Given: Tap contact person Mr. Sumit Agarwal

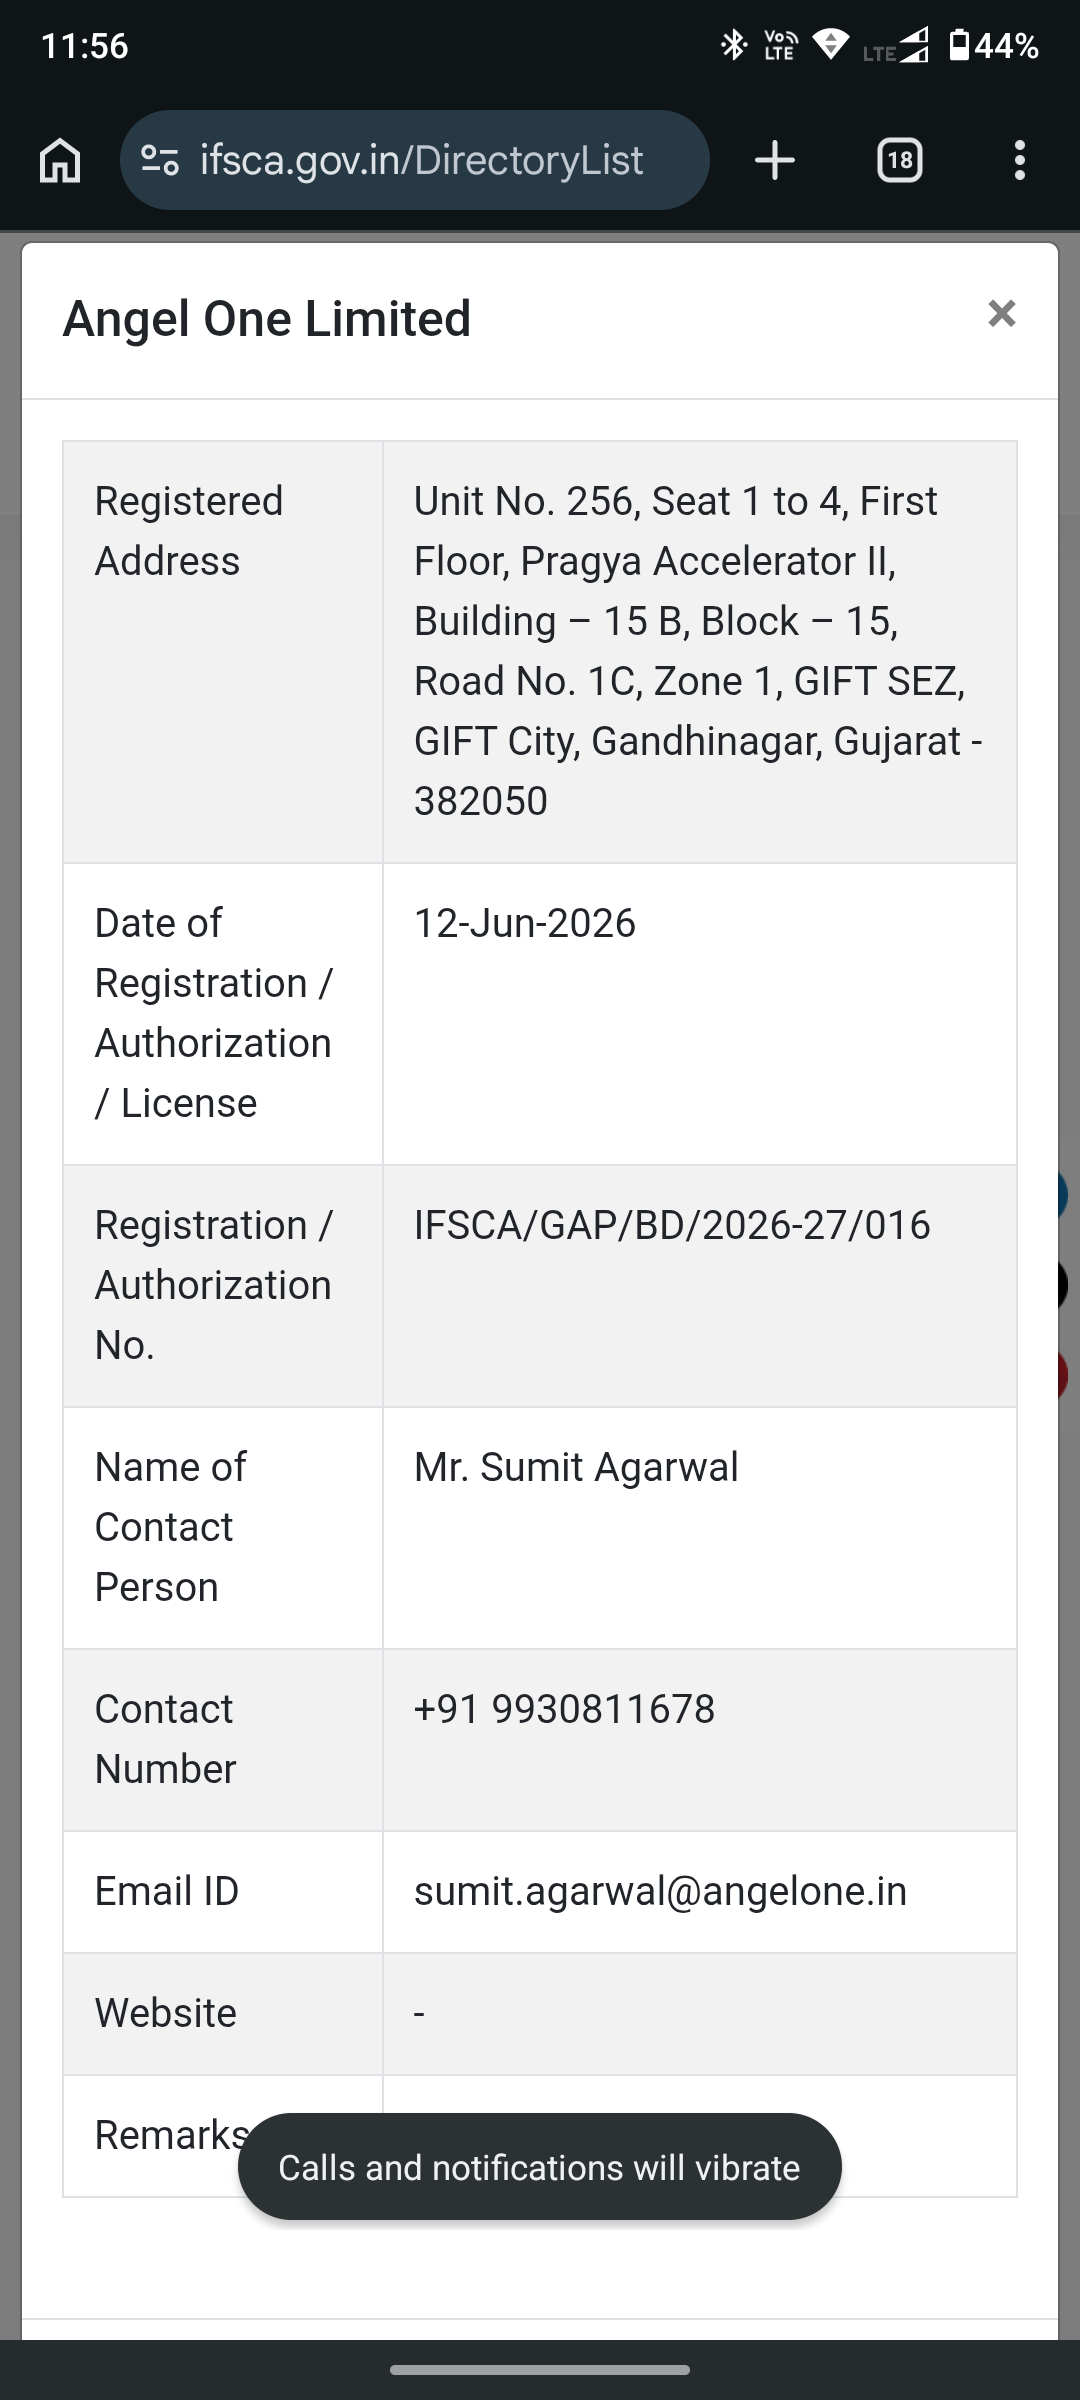Looking at the screenshot, I should pos(576,1467).
